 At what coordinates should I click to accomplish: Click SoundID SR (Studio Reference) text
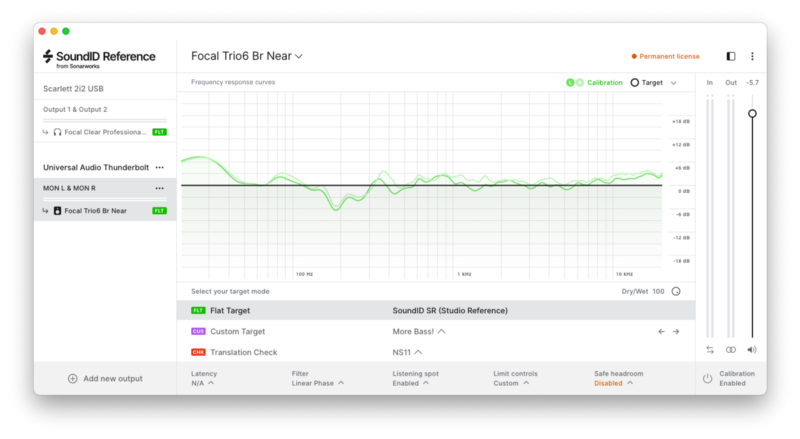coord(450,311)
